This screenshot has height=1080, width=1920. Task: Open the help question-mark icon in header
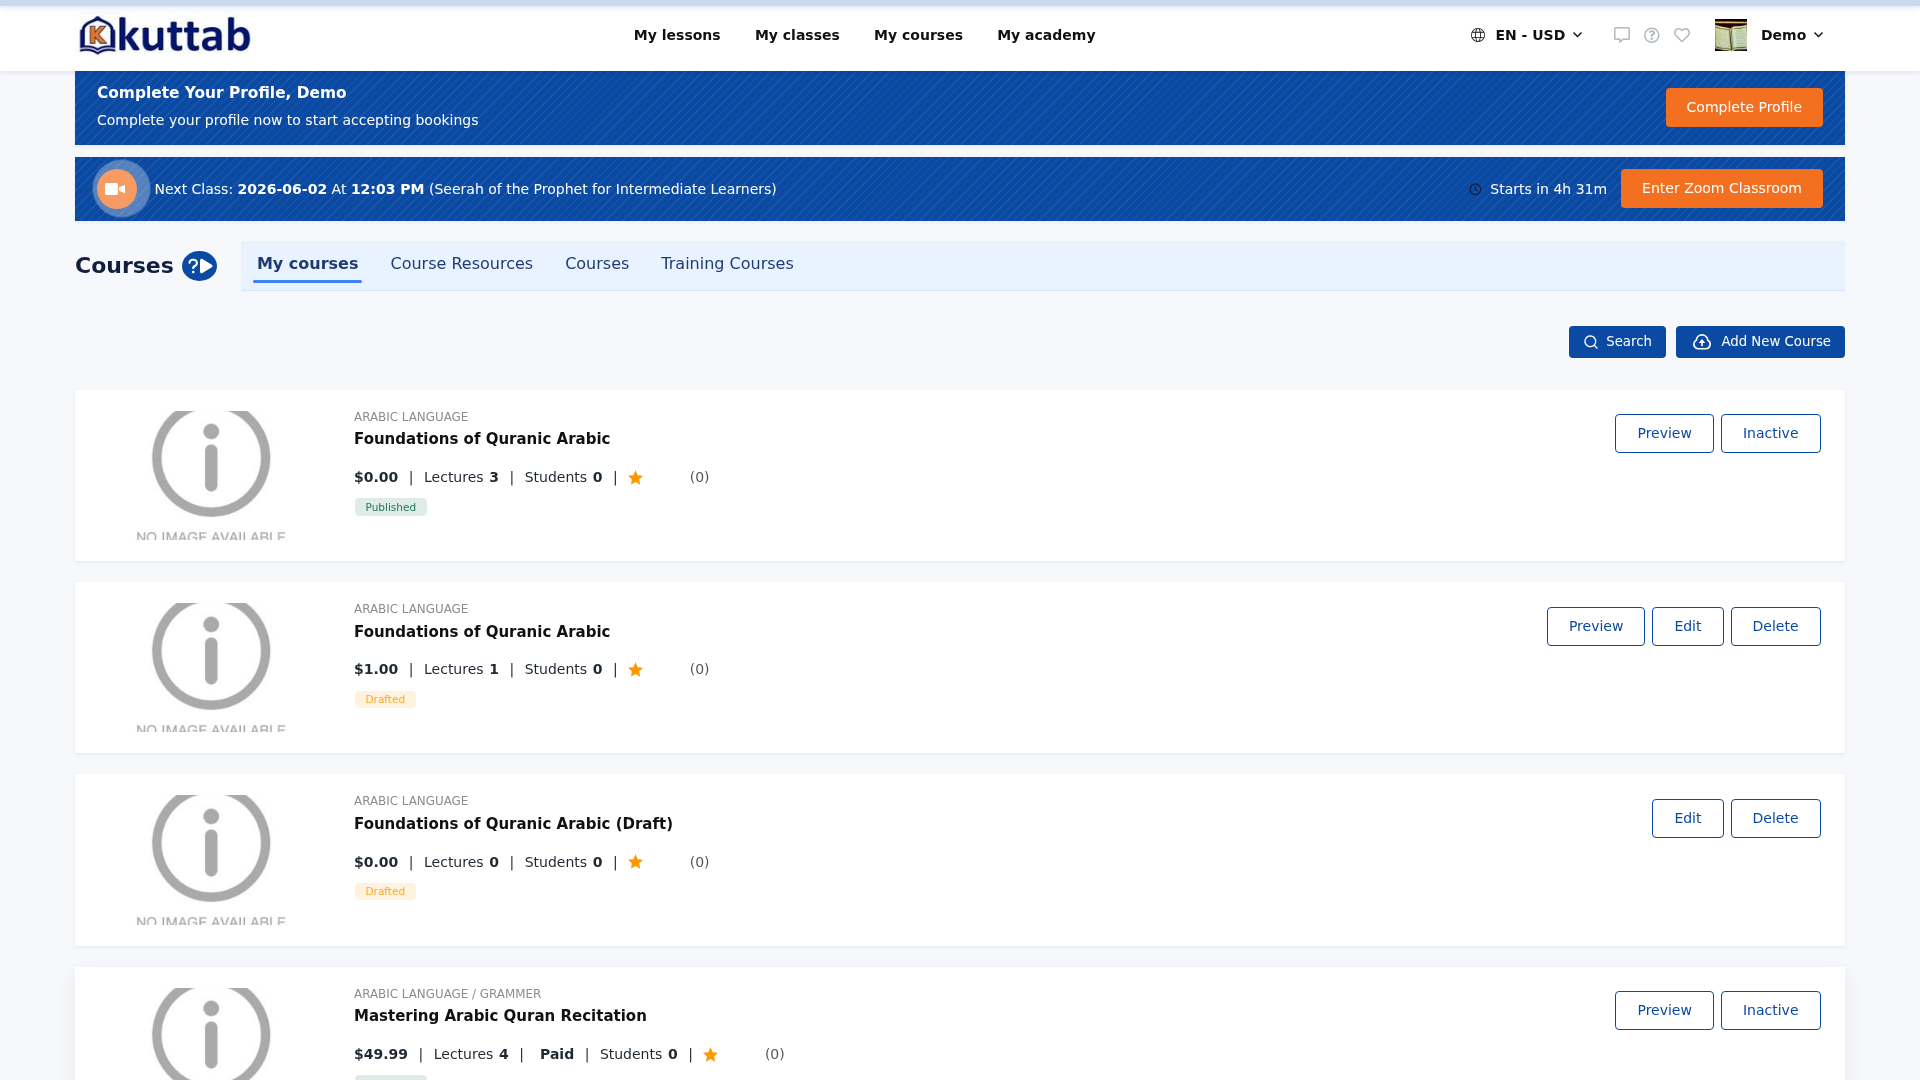[1652, 35]
